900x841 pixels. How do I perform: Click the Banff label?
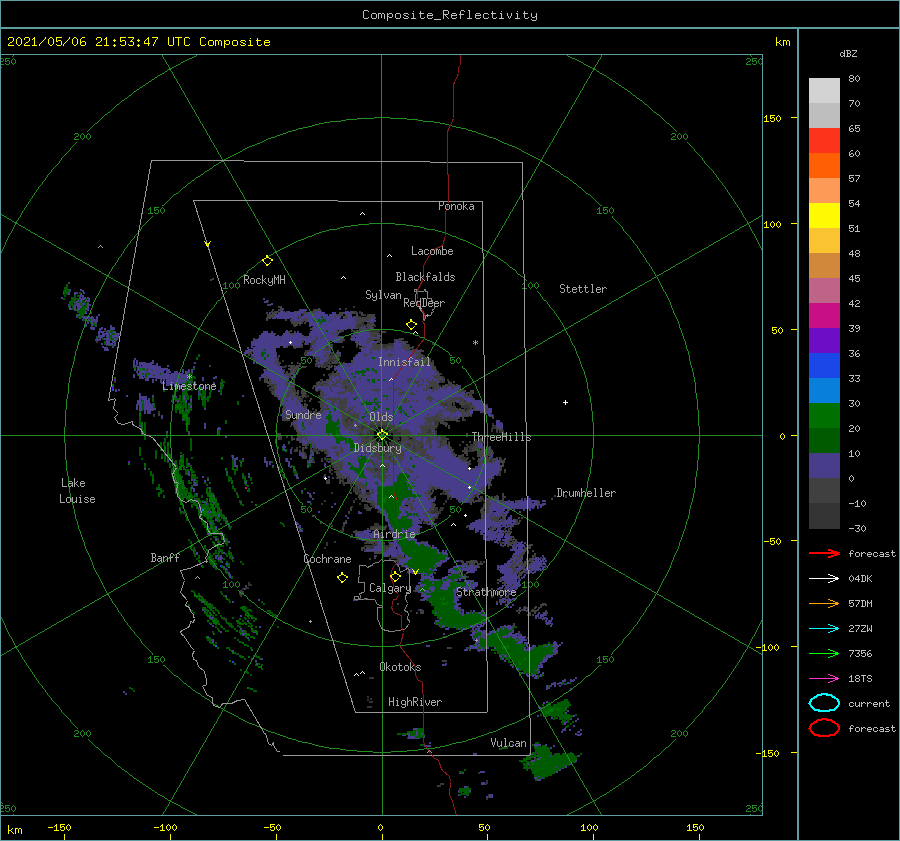point(165,557)
